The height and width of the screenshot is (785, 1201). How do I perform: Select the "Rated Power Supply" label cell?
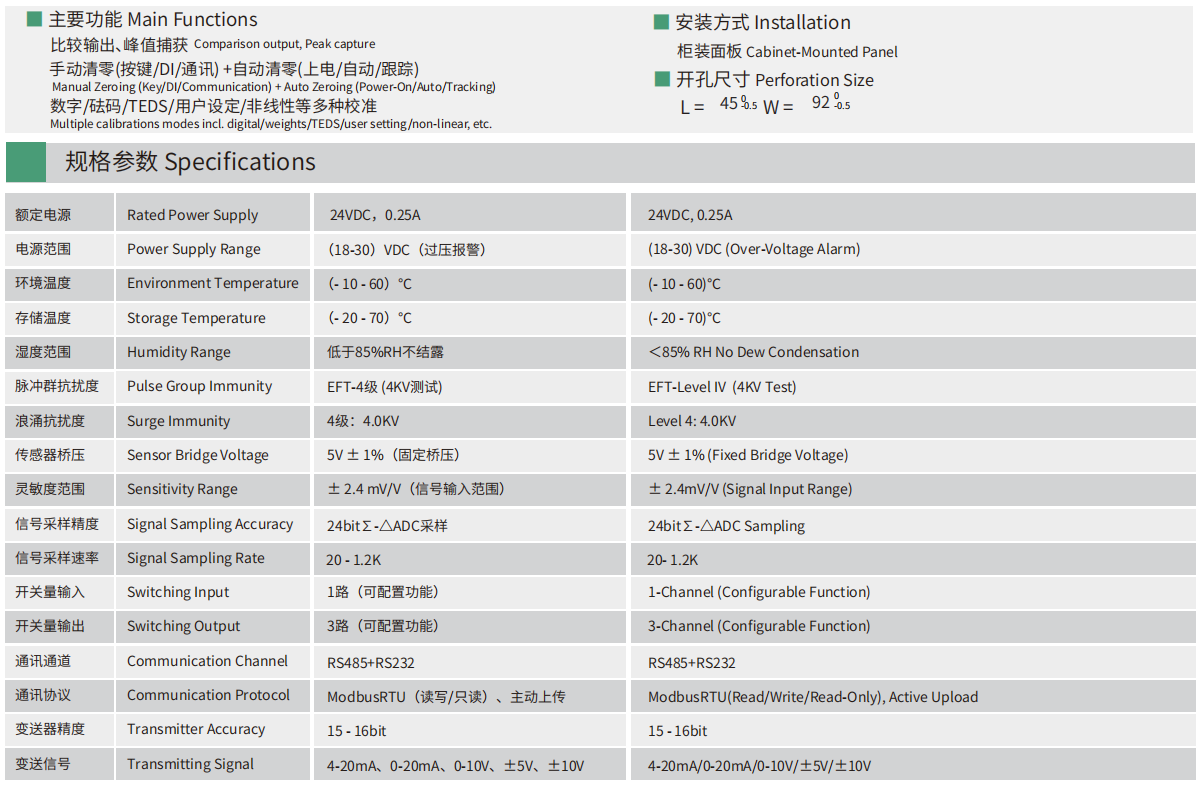(x=192, y=215)
